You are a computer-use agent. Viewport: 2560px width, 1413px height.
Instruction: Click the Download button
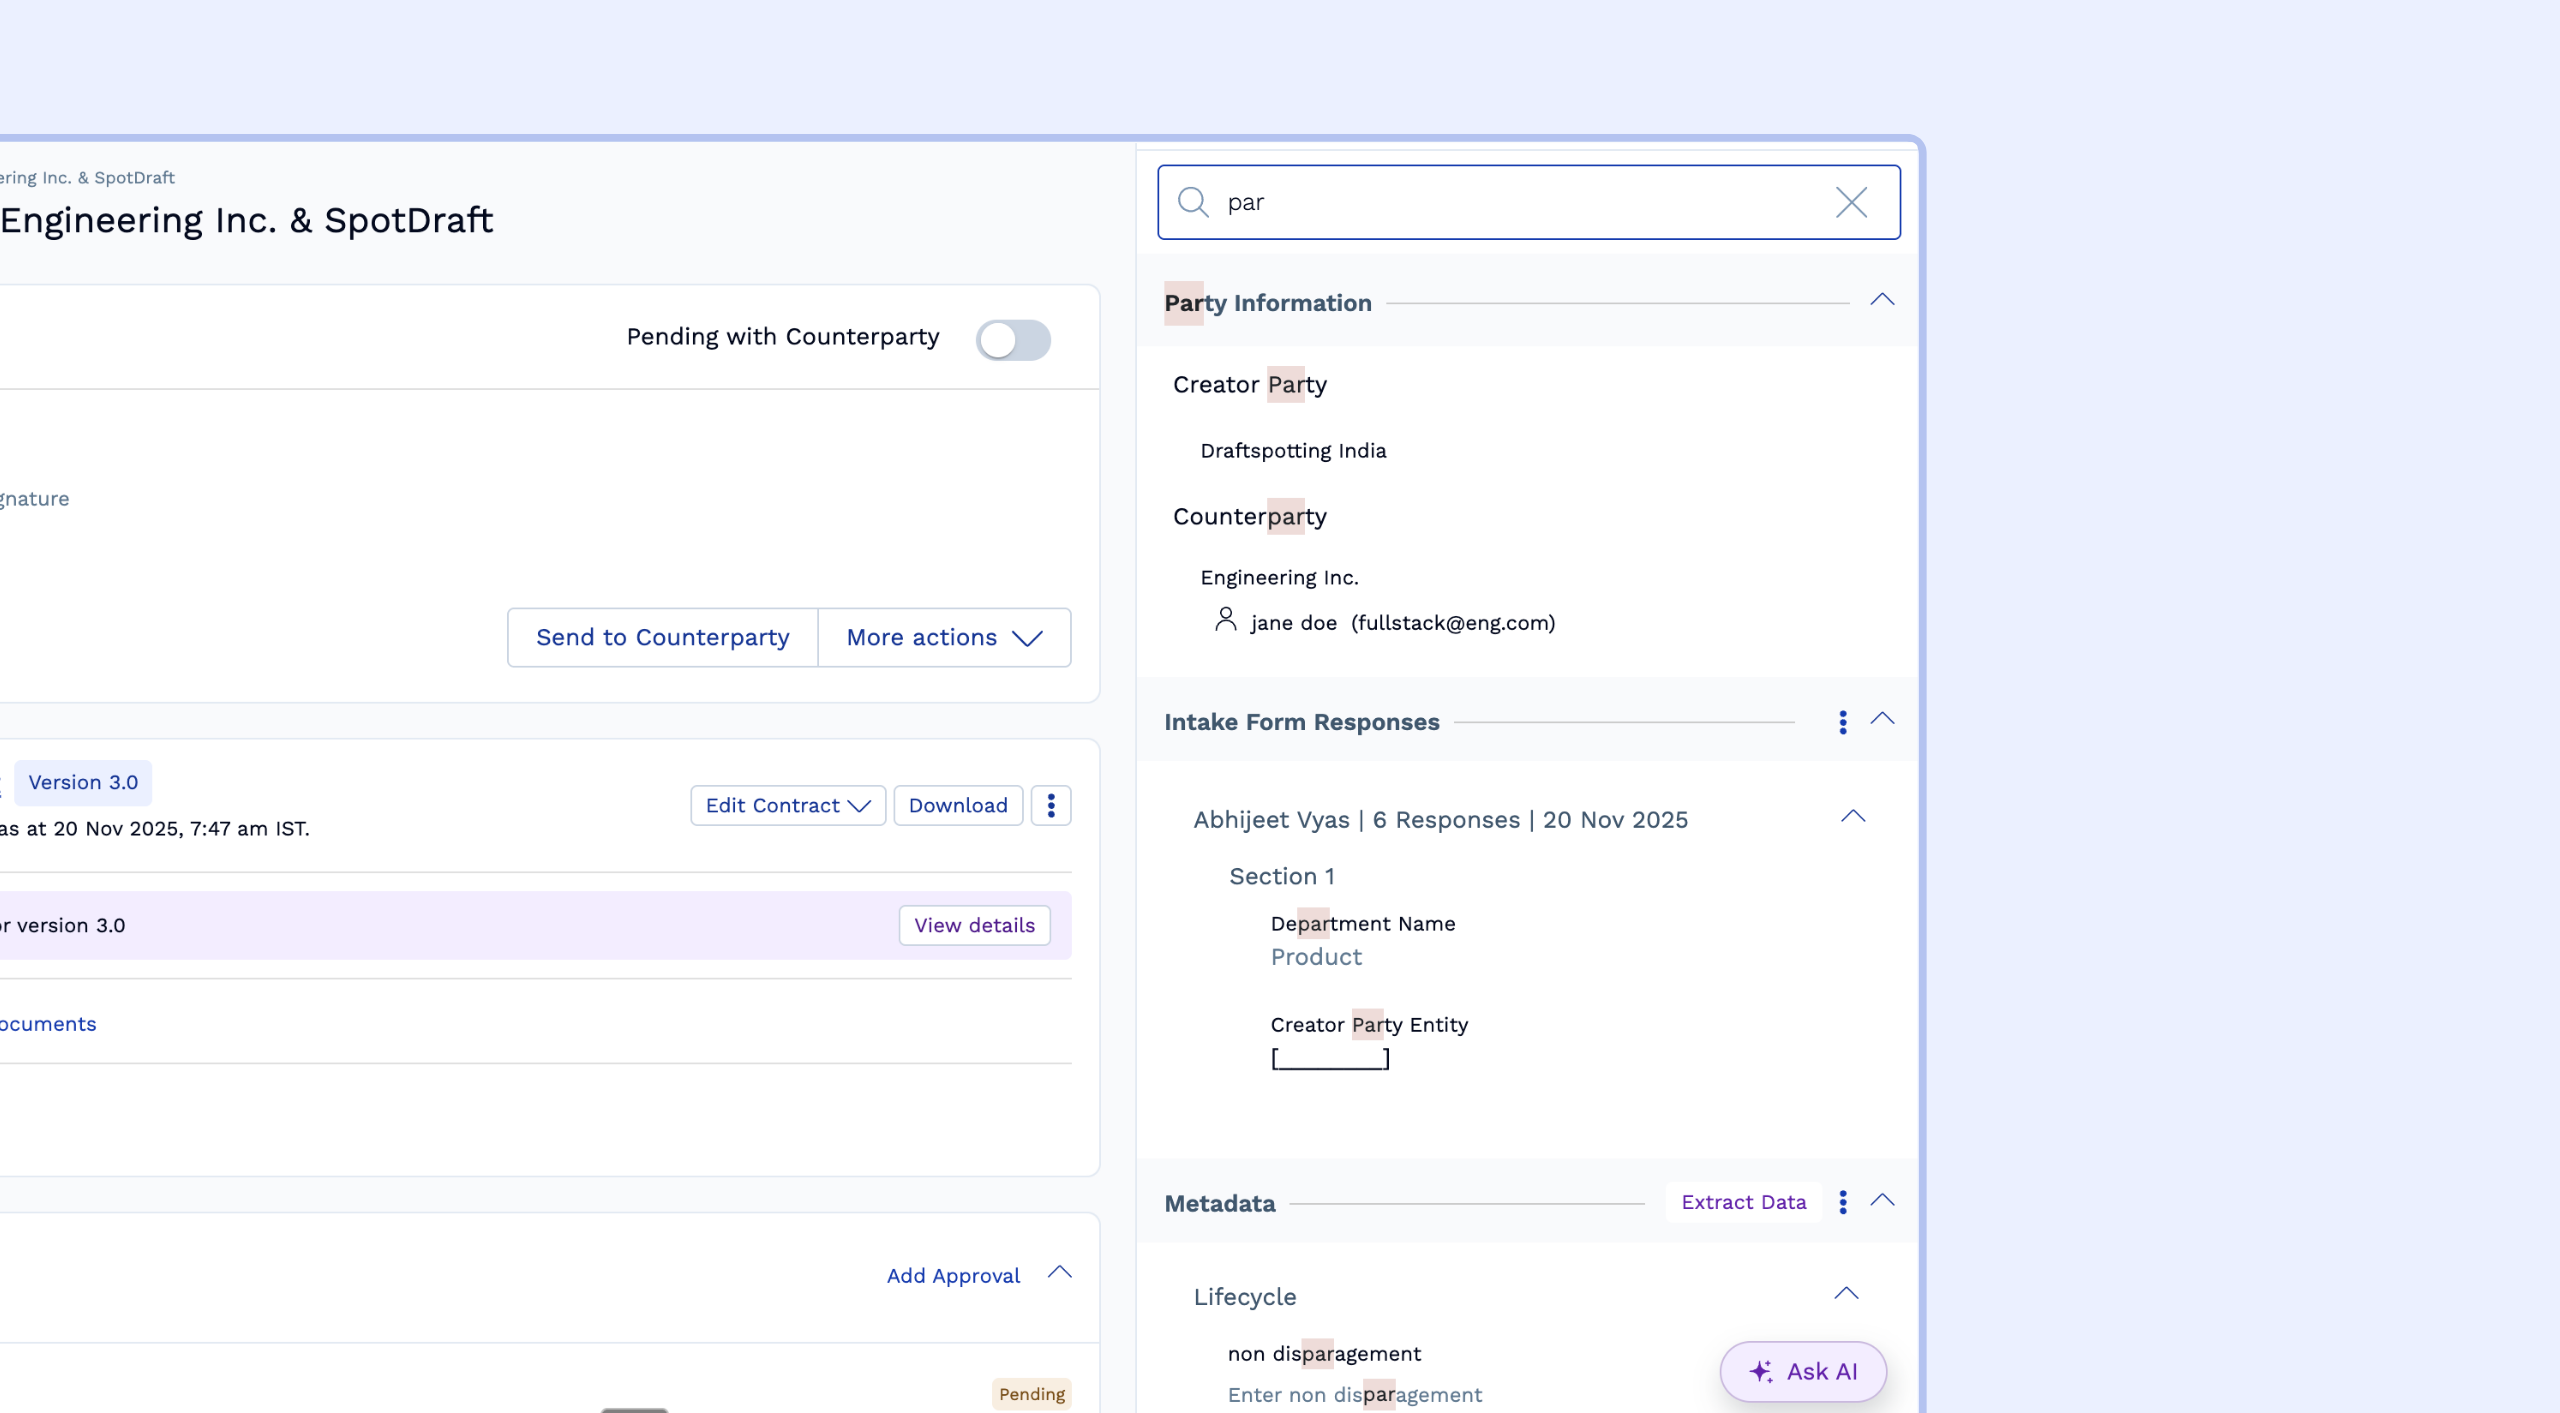click(957, 806)
